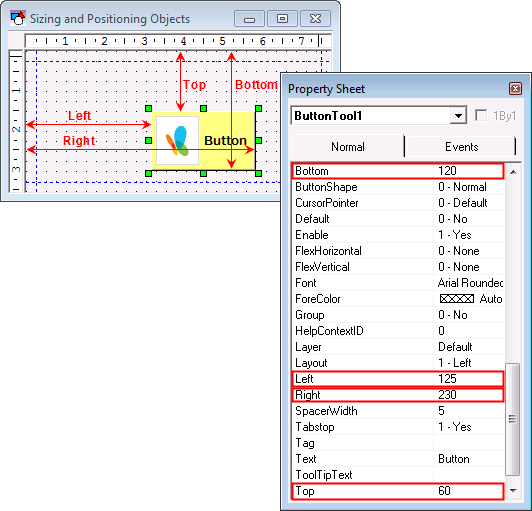
Task: Click the property list scrollbar thumb
Action: pyautogui.click(x=513, y=419)
